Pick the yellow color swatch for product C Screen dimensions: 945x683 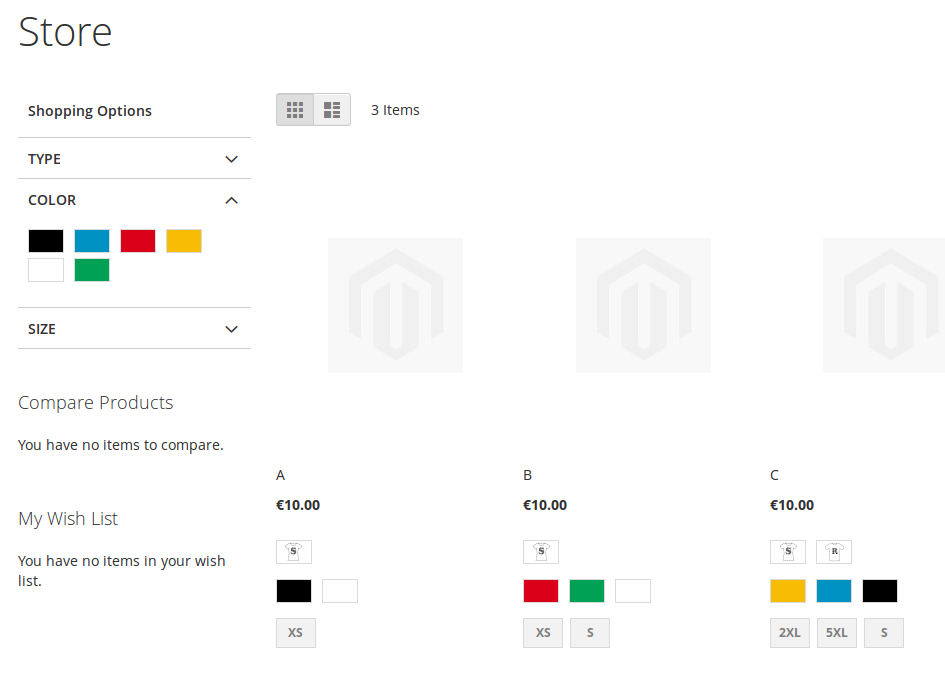point(788,591)
